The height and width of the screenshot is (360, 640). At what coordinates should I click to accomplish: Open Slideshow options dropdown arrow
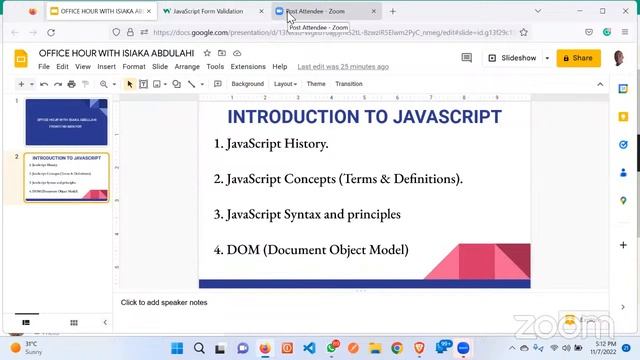[x=547, y=58]
